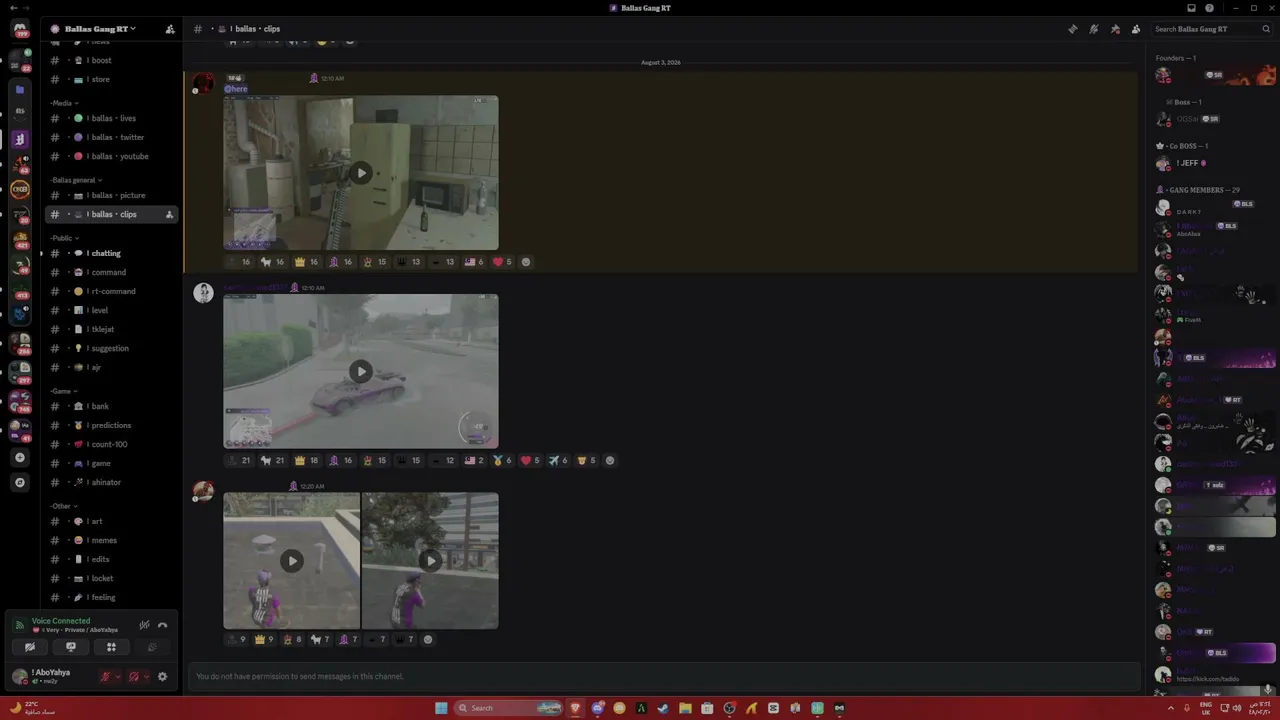
Task: Click the inbox icon in title bar
Action: (1191, 8)
